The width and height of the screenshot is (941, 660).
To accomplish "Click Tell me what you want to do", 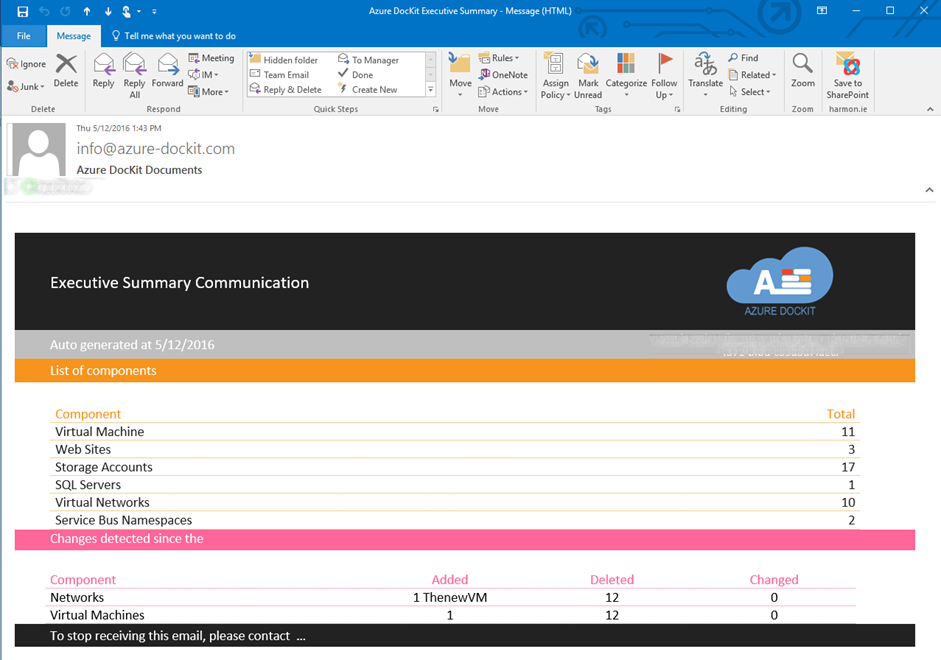I will tap(174, 36).
